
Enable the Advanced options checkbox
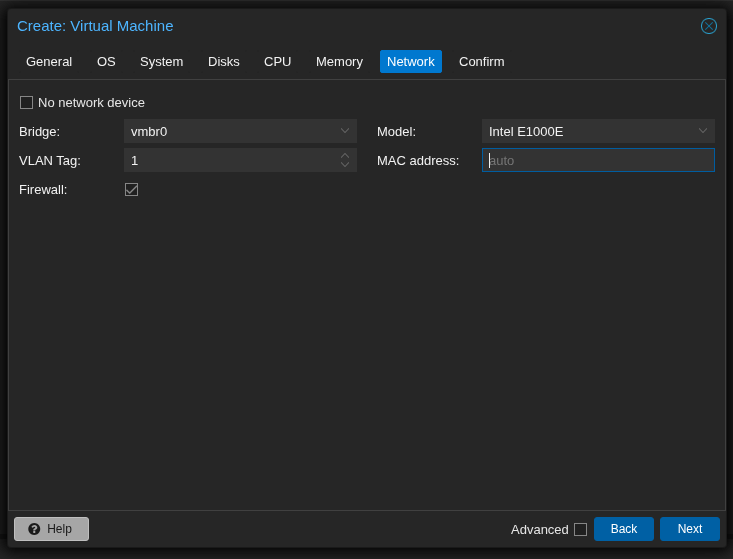click(580, 529)
